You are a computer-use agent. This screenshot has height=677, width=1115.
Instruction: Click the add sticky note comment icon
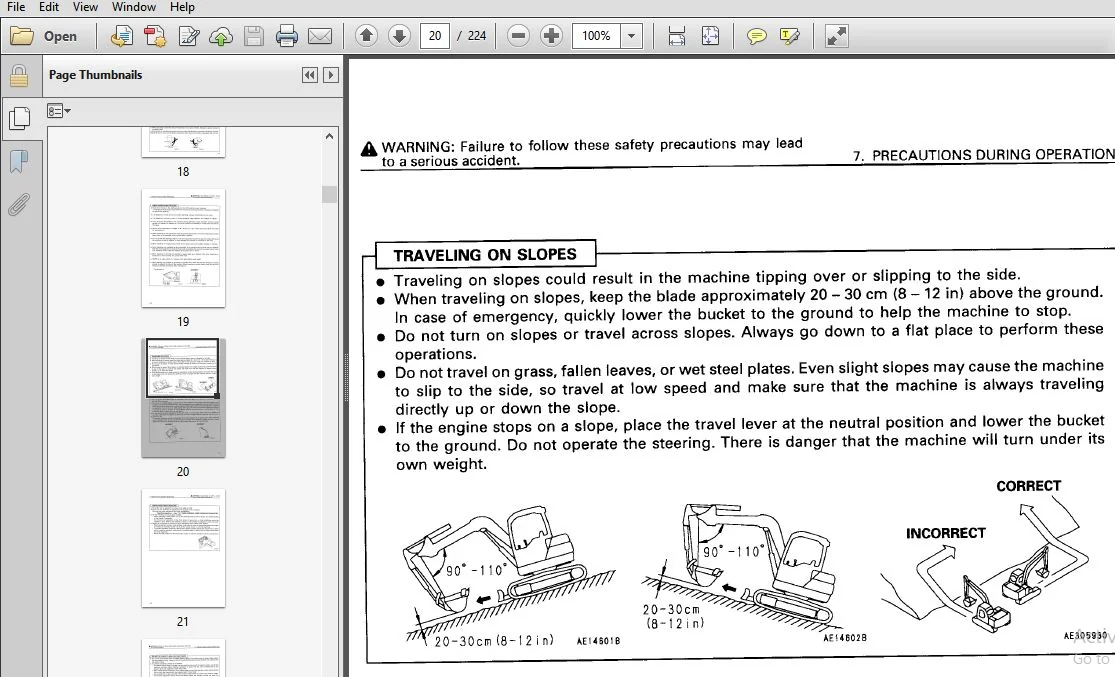(x=757, y=36)
